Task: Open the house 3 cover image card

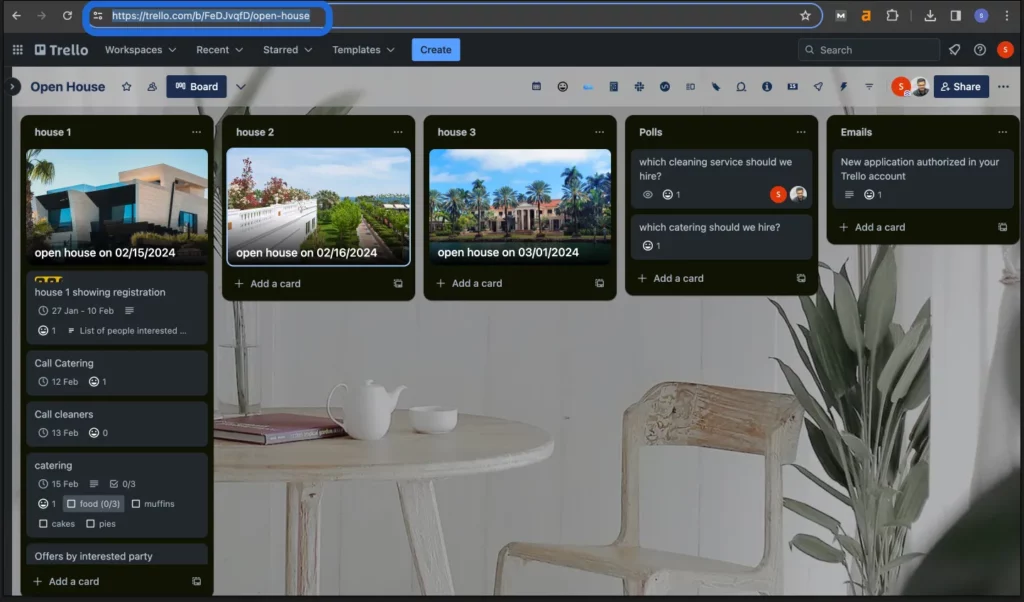Action: (520, 206)
